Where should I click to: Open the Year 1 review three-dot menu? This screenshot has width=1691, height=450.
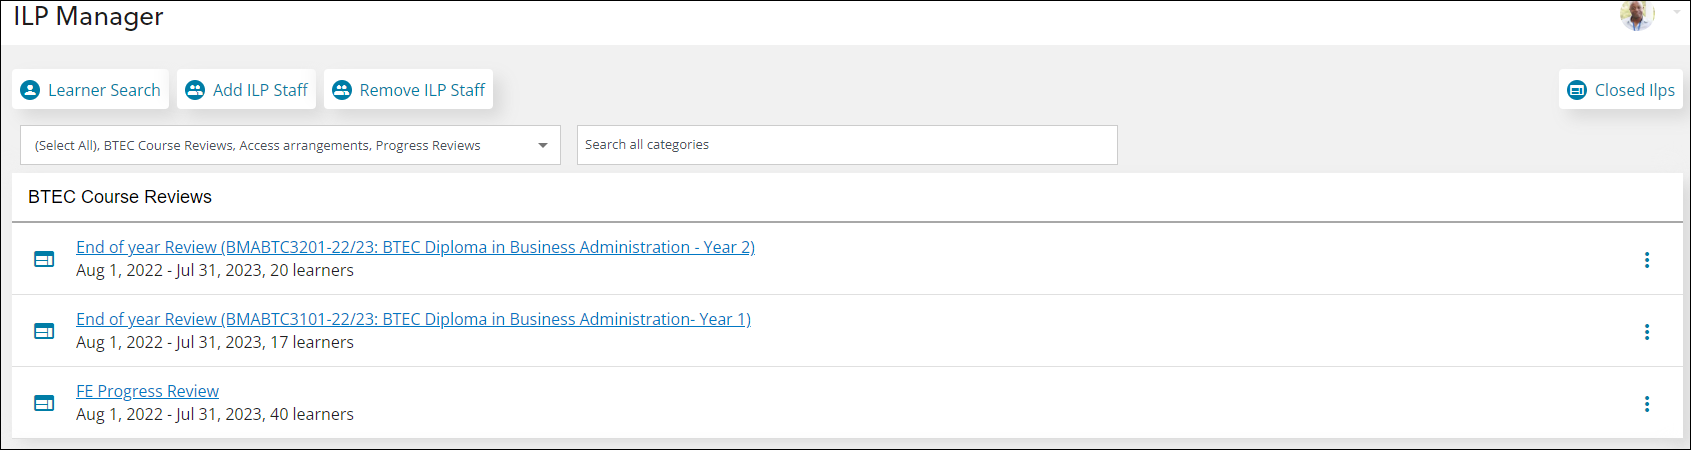point(1647,332)
